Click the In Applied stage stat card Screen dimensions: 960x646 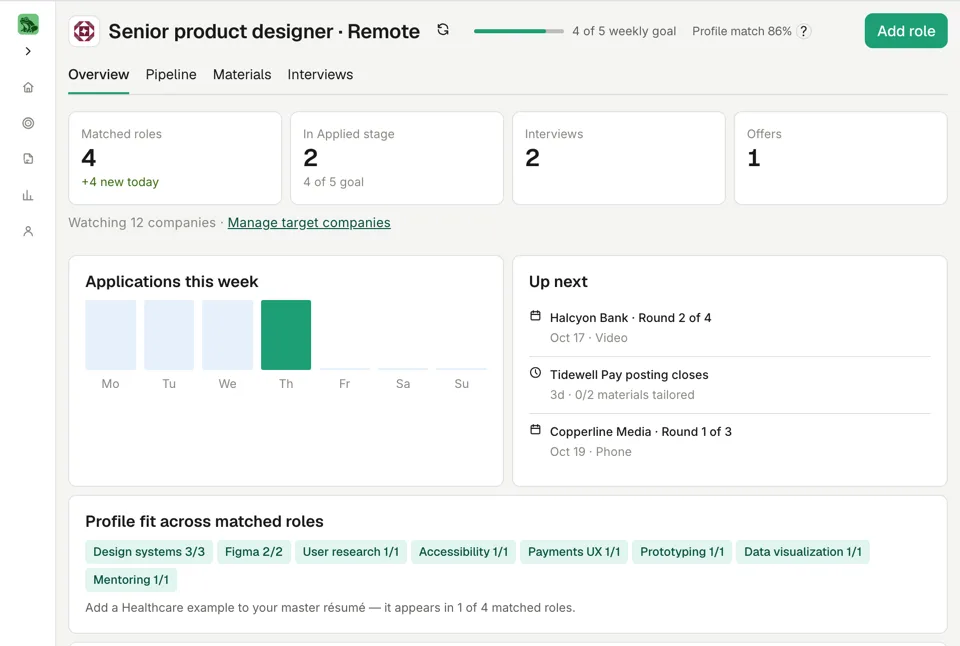pos(397,158)
